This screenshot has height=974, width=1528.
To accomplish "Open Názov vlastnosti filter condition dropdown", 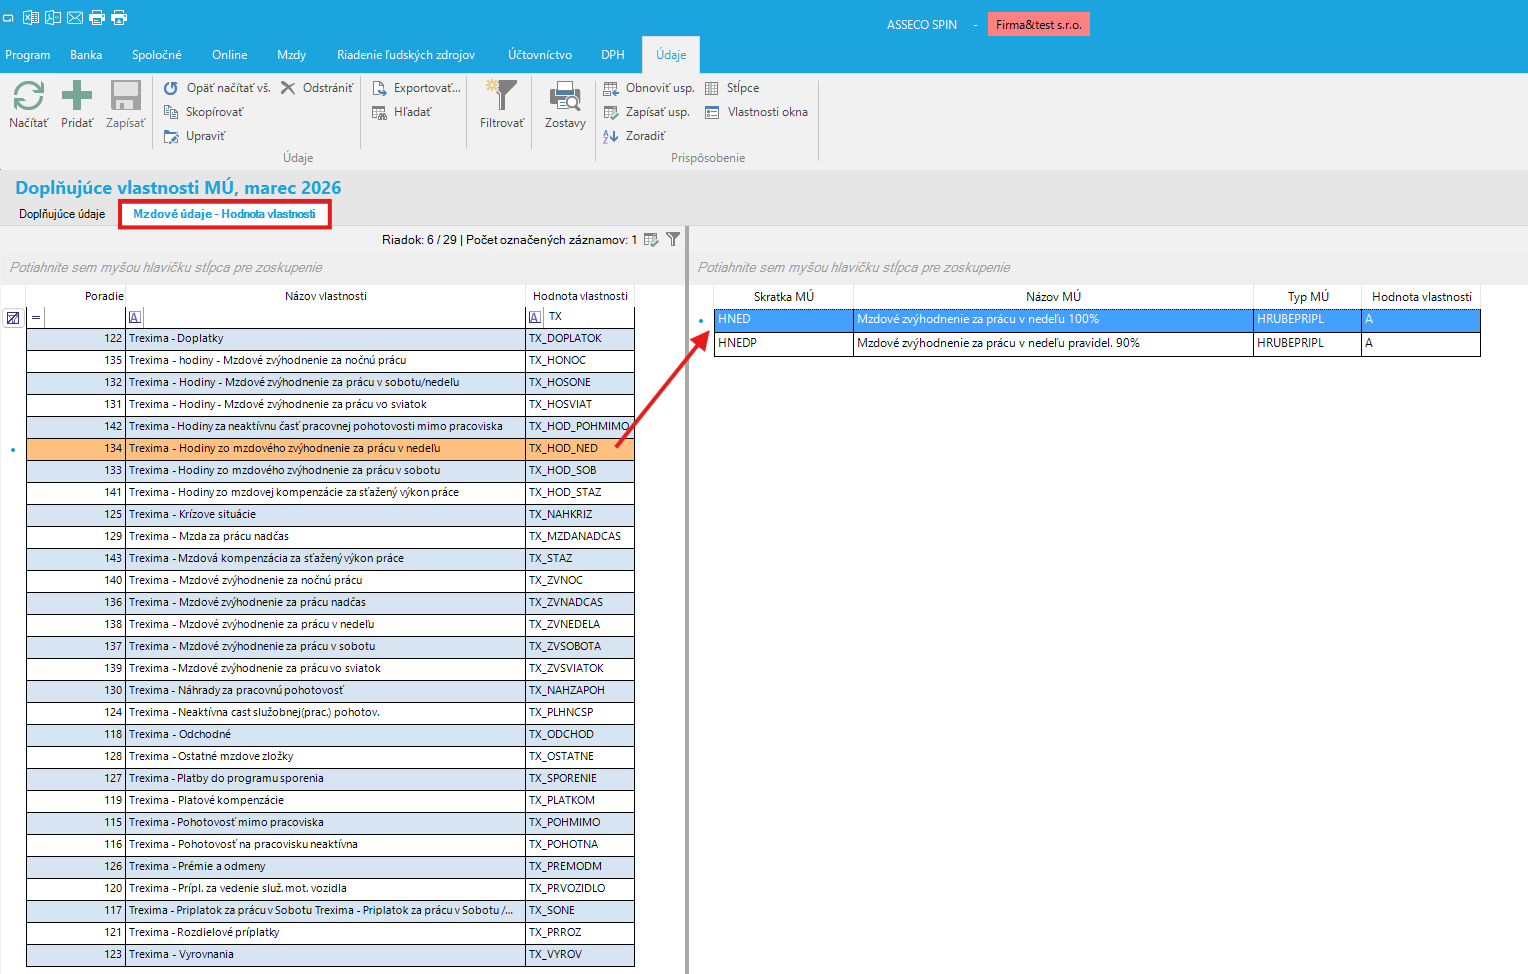I will (x=135, y=317).
